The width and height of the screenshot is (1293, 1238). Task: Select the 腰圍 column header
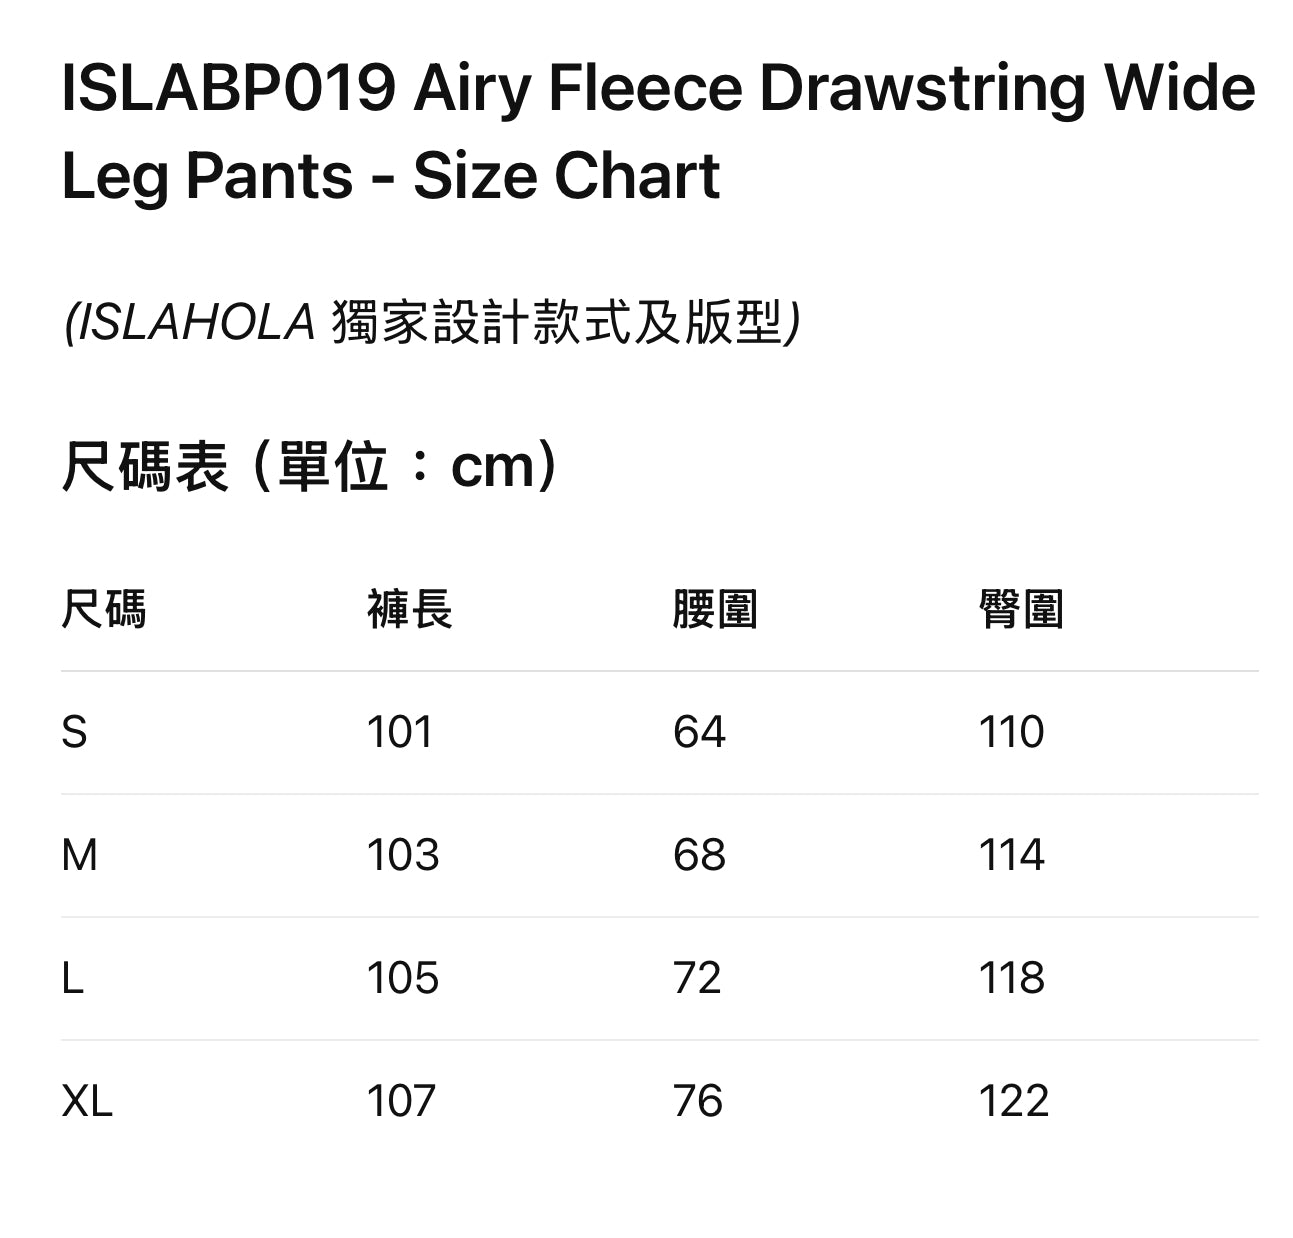click(x=715, y=609)
